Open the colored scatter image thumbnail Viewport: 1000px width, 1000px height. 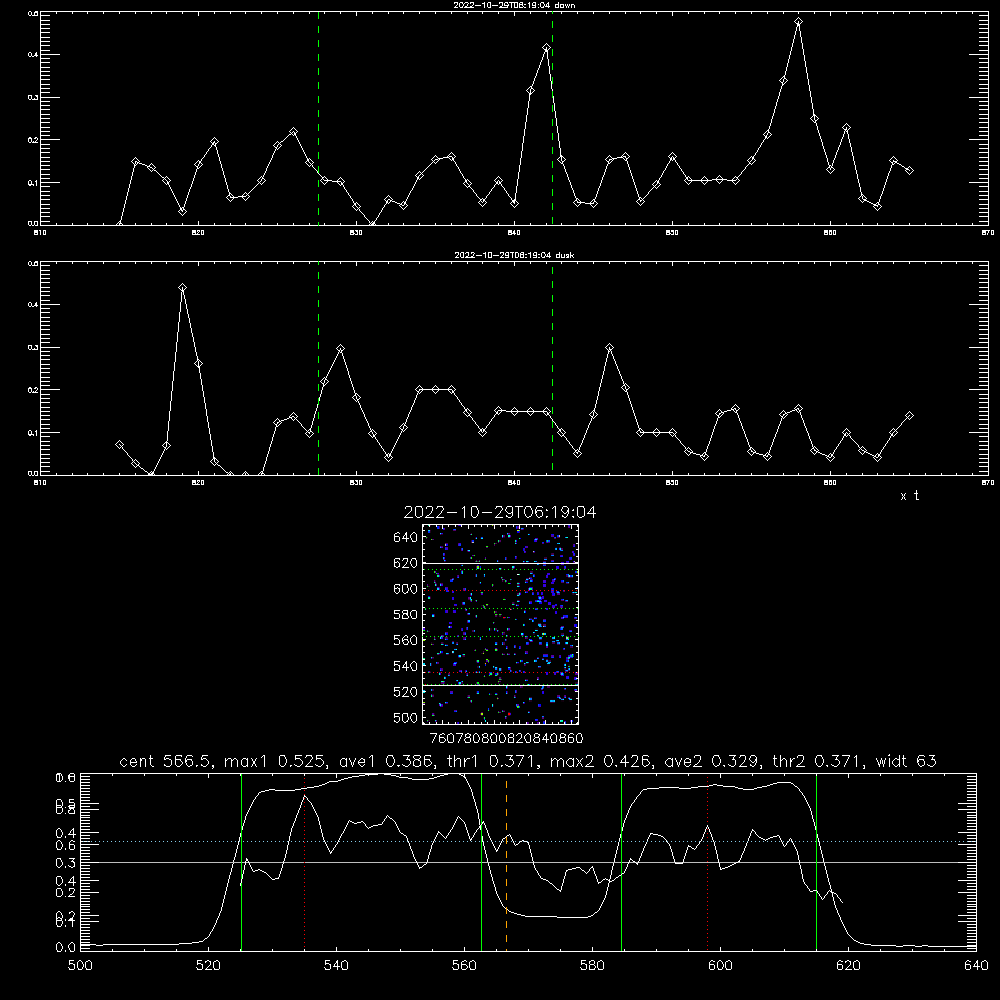pos(501,624)
